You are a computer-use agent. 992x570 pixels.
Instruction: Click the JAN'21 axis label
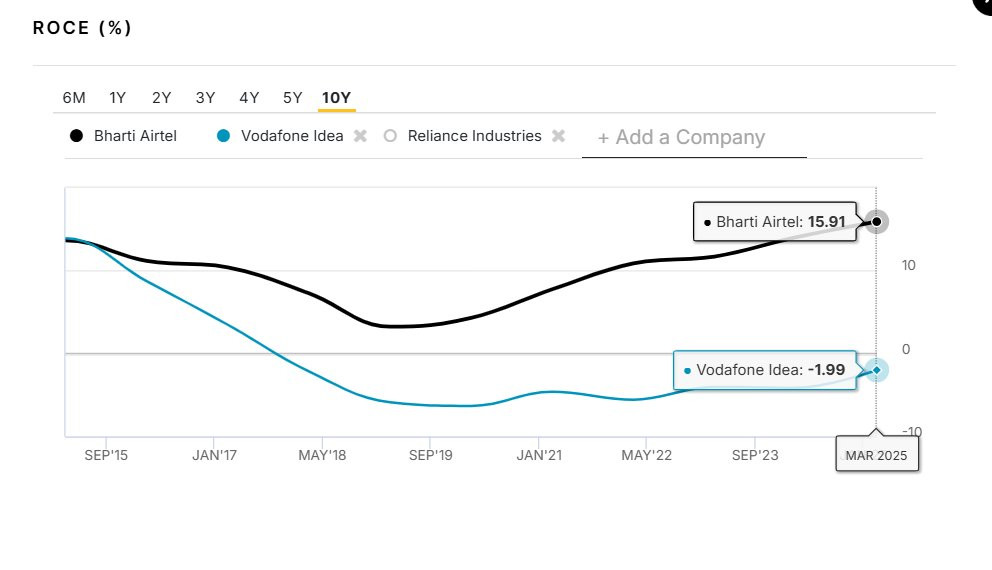539,455
